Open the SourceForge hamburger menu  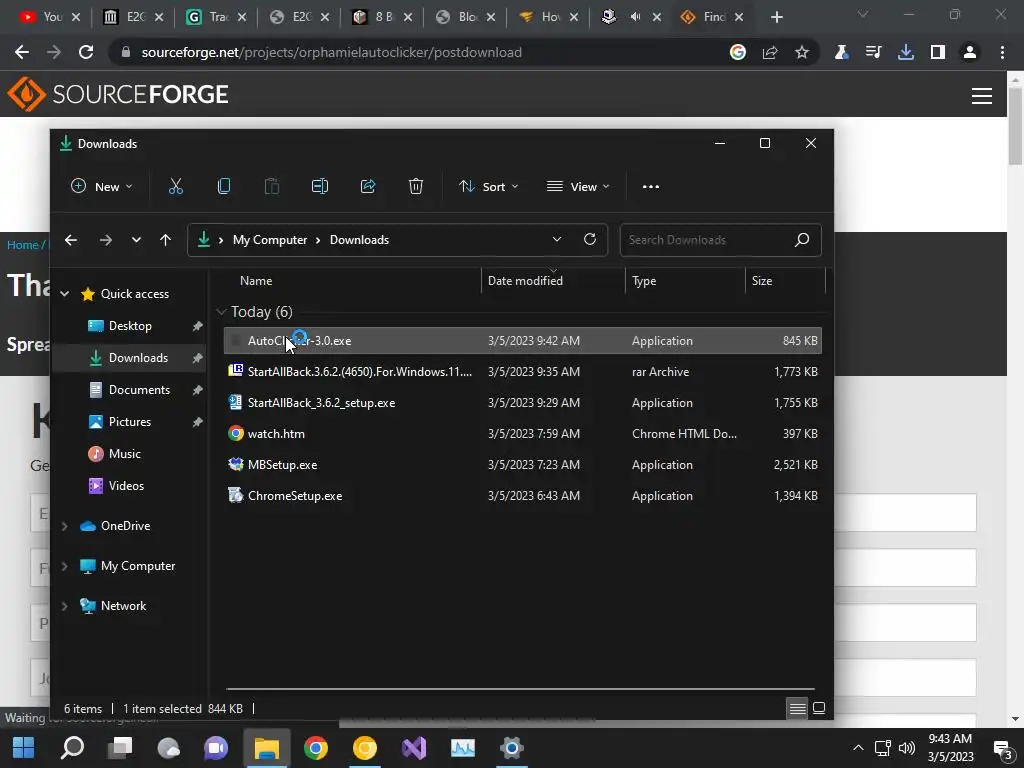[x=982, y=96]
